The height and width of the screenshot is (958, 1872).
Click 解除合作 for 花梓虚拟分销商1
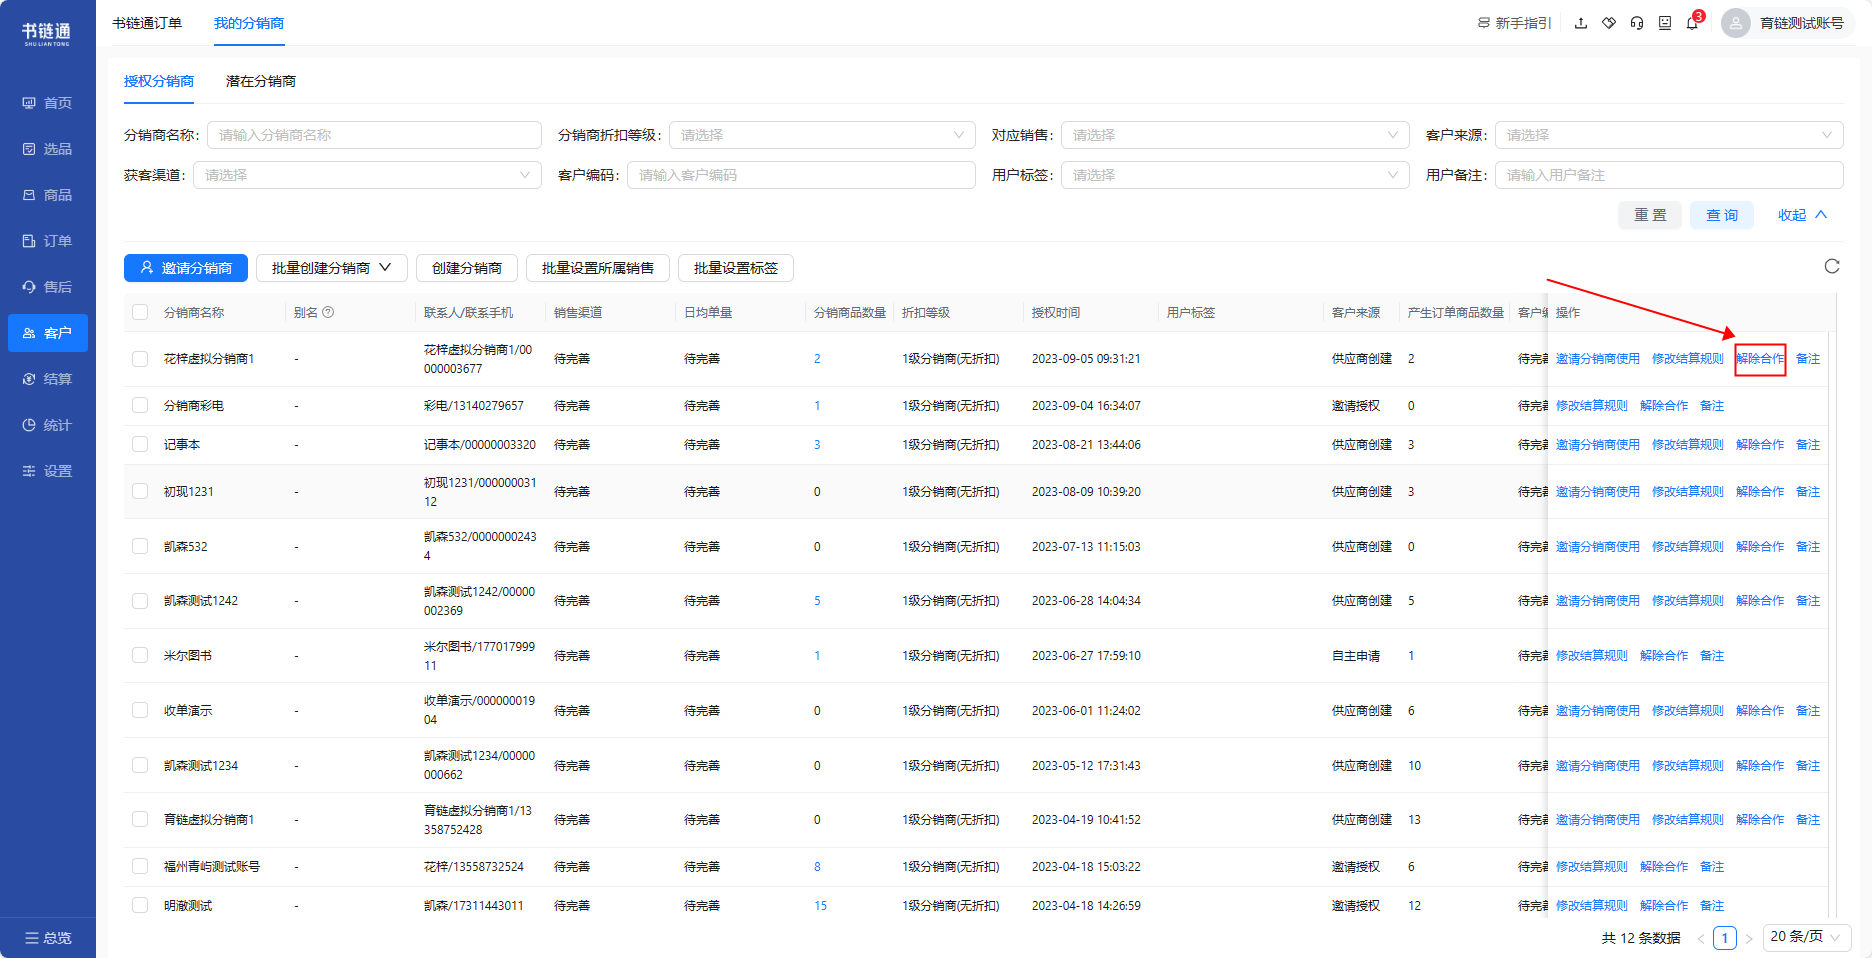tap(1760, 359)
